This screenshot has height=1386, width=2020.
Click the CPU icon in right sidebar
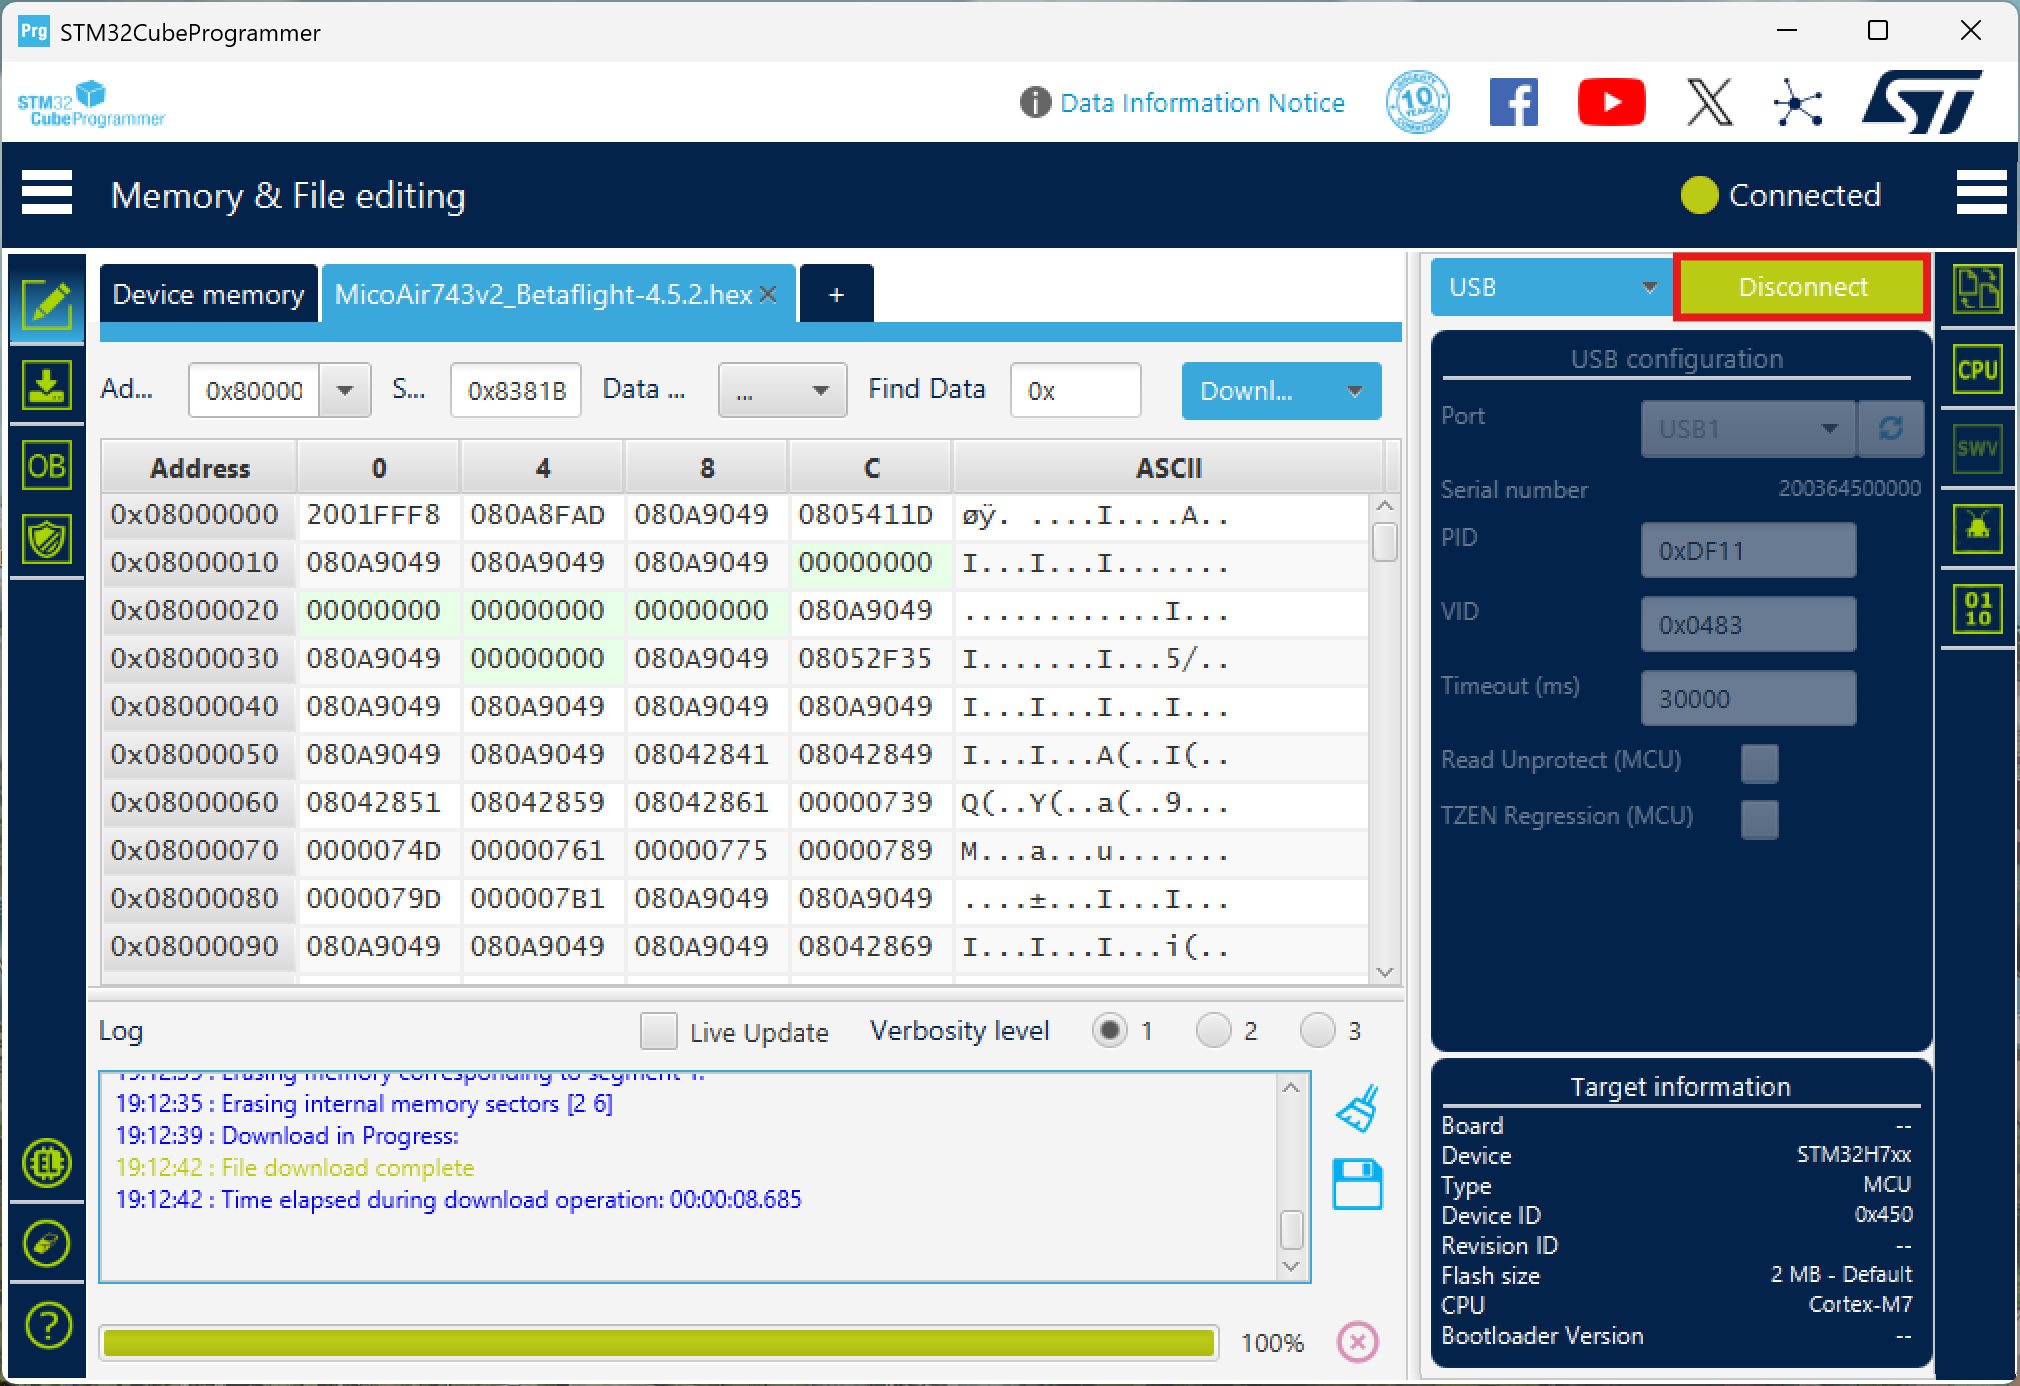pyautogui.click(x=1977, y=370)
